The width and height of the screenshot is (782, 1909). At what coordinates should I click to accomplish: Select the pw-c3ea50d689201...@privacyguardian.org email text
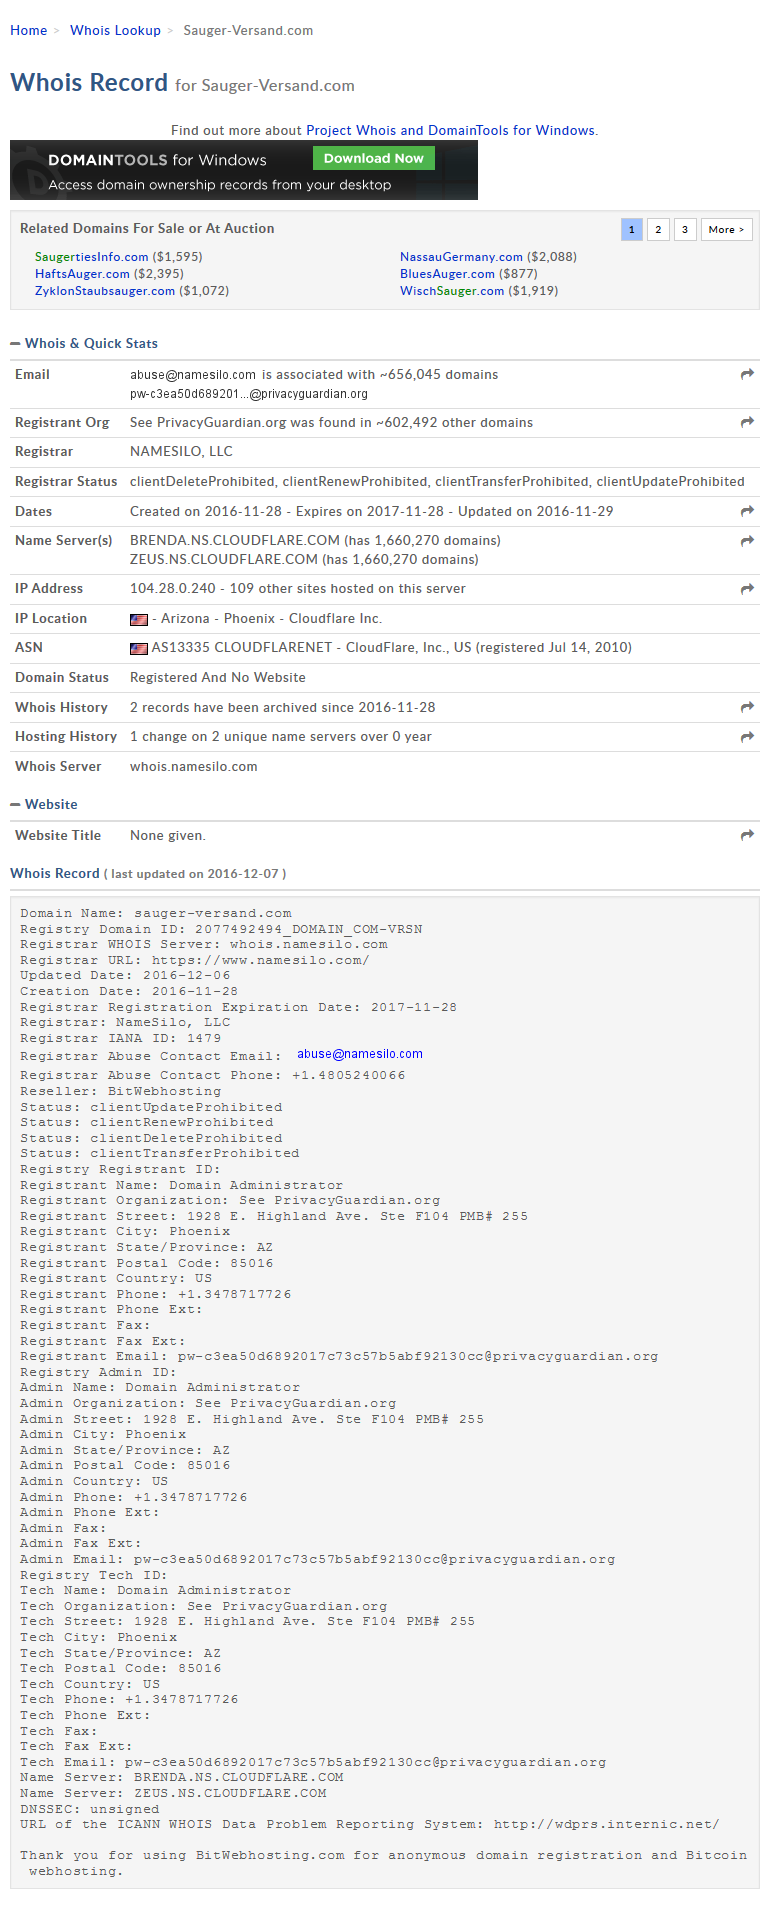[x=249, y=394]
